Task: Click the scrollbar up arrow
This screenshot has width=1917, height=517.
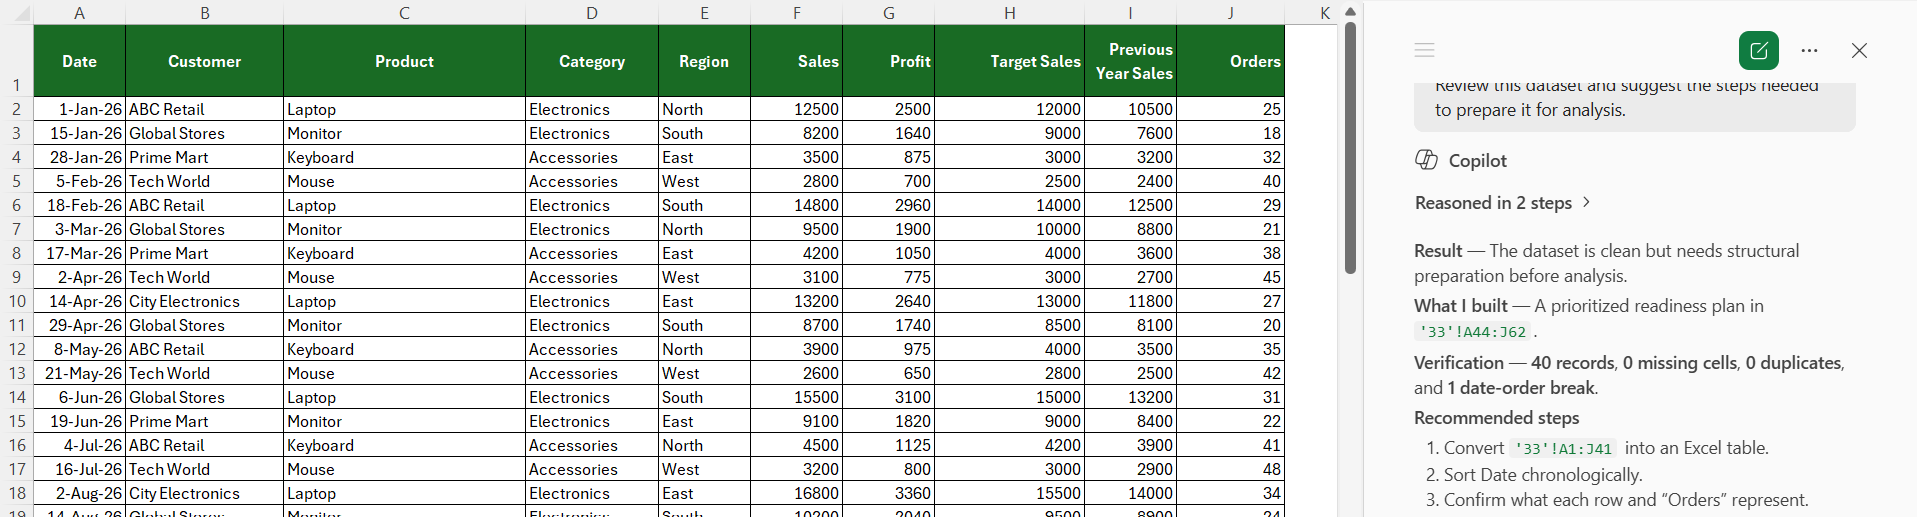Action: pos(1350,12)
